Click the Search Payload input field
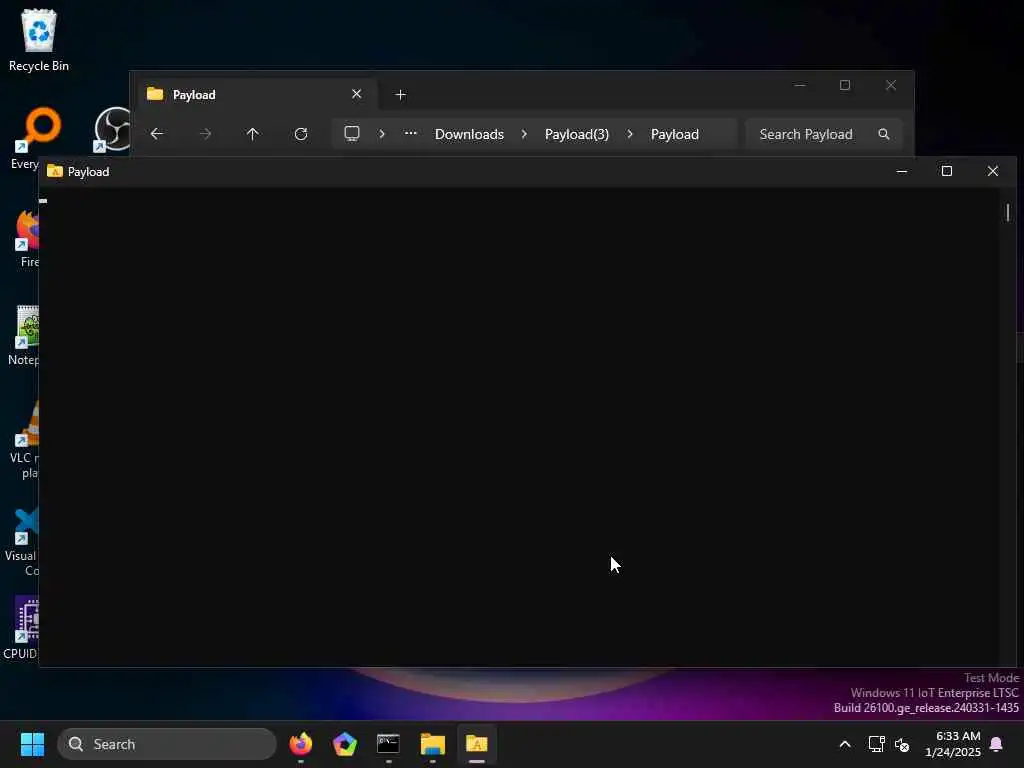This screenshot has width=1024, height=768. click(x=824, y=134)
